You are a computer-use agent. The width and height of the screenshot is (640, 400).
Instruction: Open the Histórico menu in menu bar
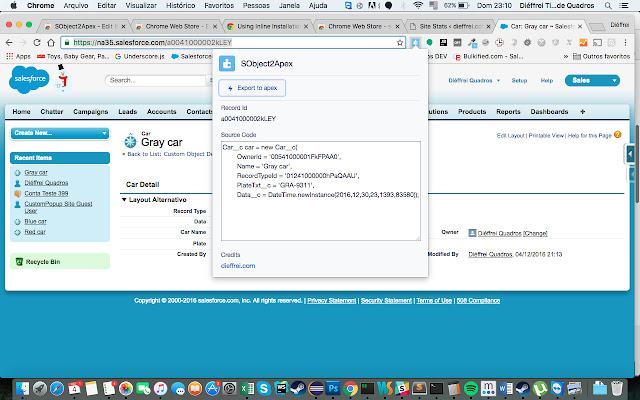tap(180, 5)
